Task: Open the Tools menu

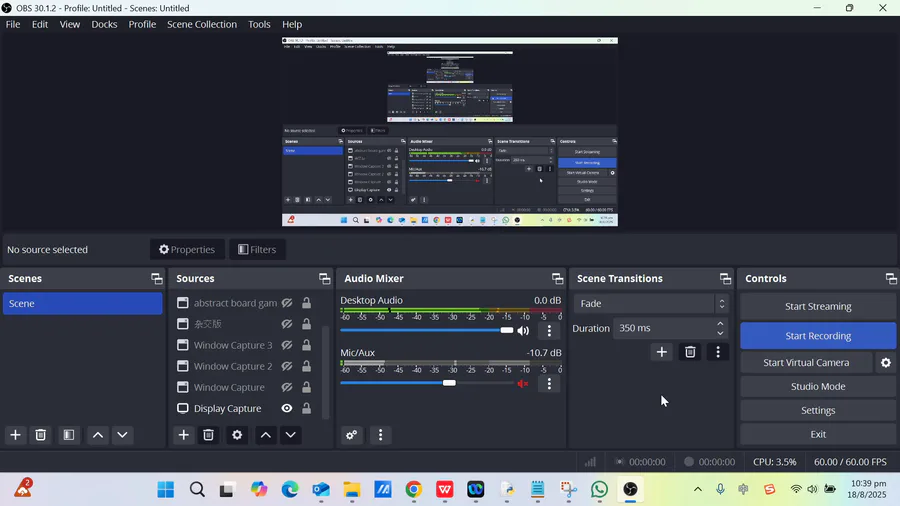Action: (x=259, y=24)
